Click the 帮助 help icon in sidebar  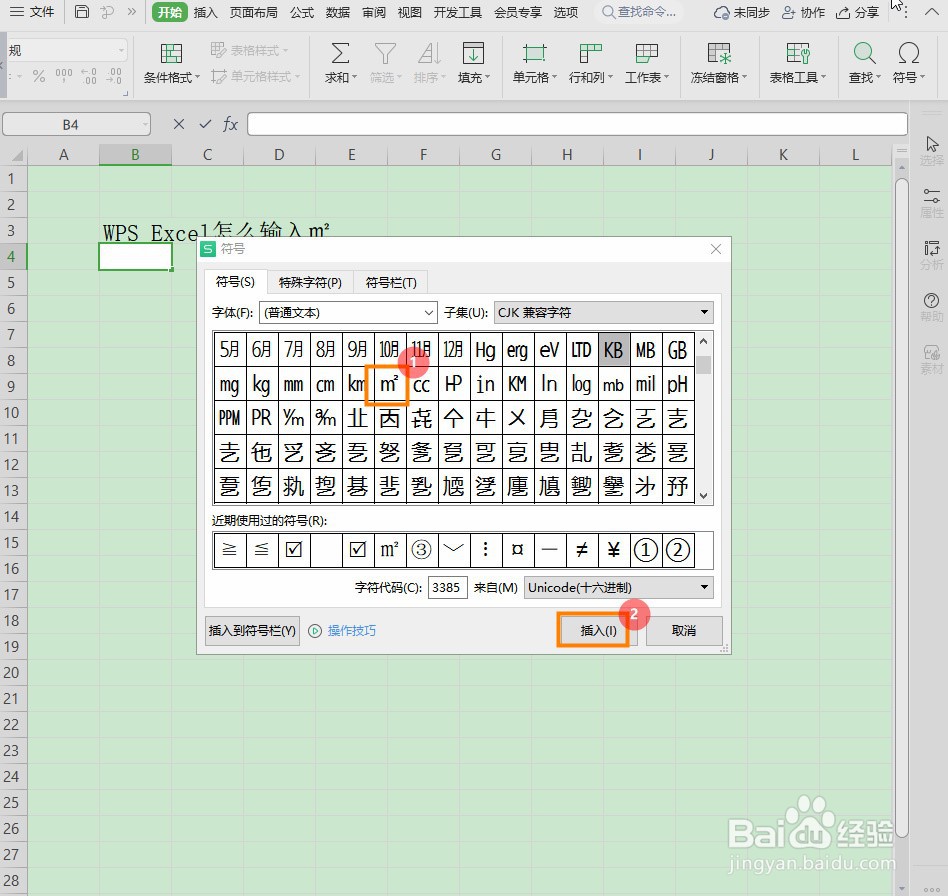932,307
